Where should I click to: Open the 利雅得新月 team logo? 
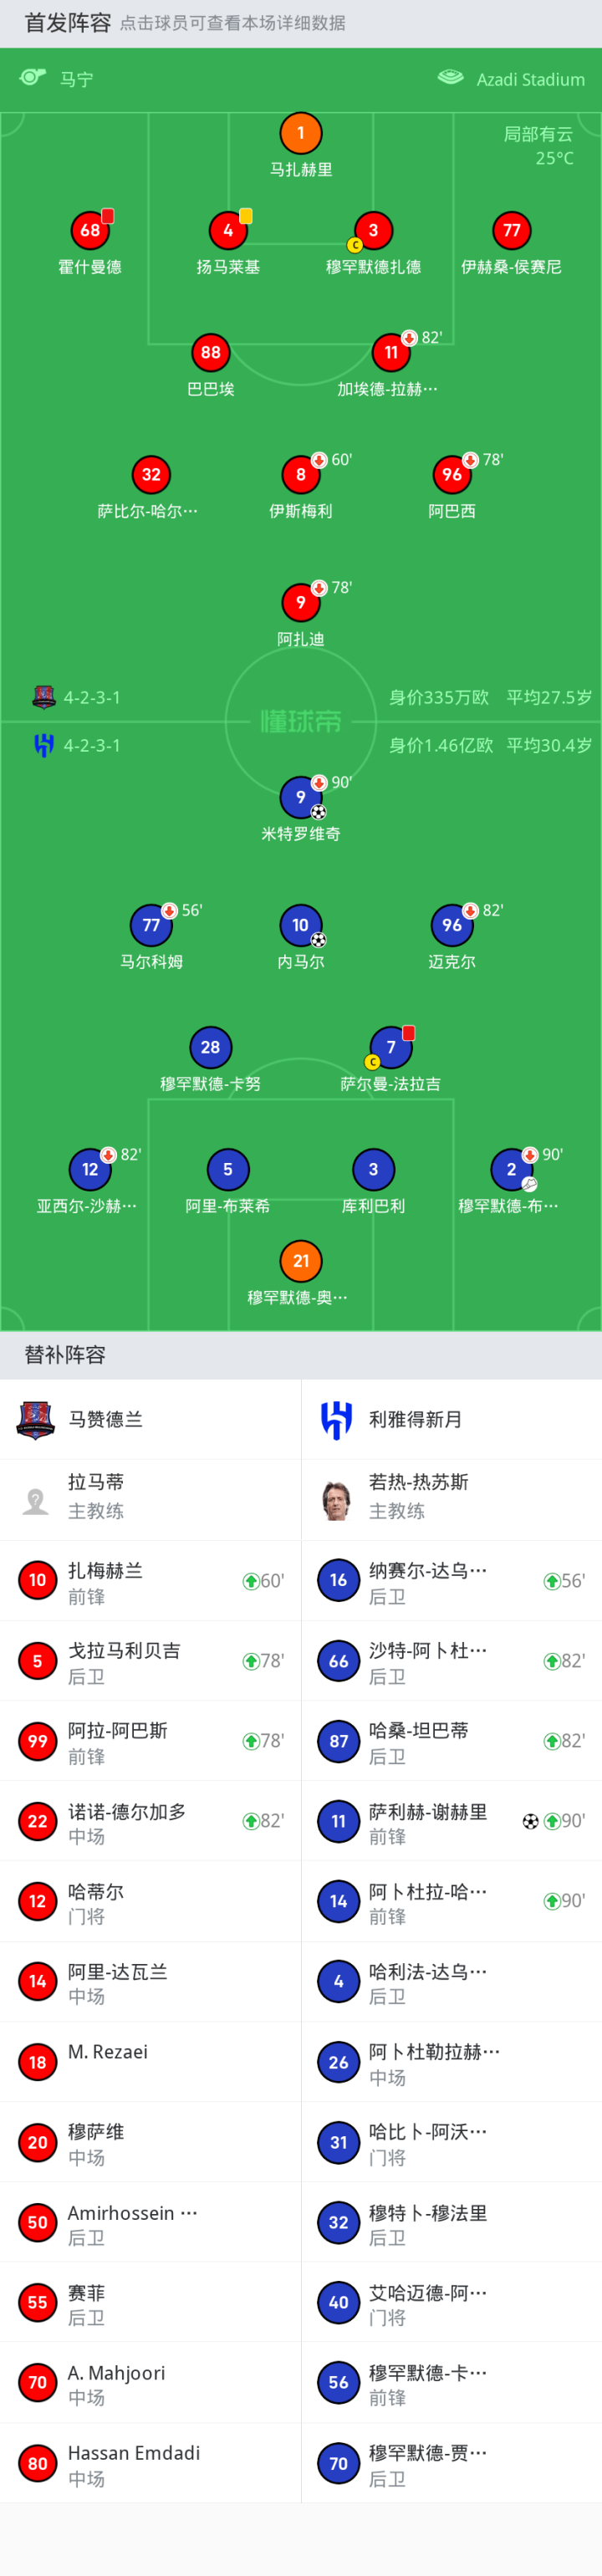[x=337, y=1419]
